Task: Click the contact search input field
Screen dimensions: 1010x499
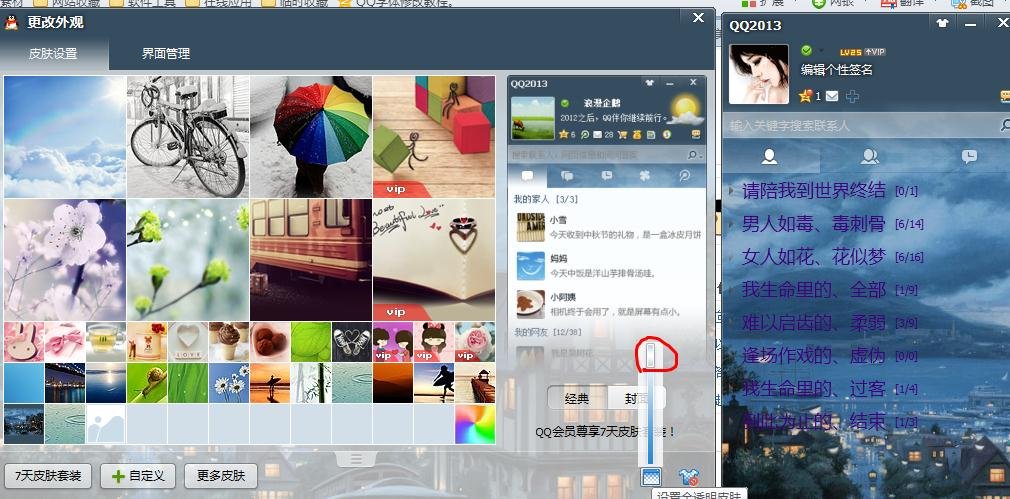Action: click(860, 126)
